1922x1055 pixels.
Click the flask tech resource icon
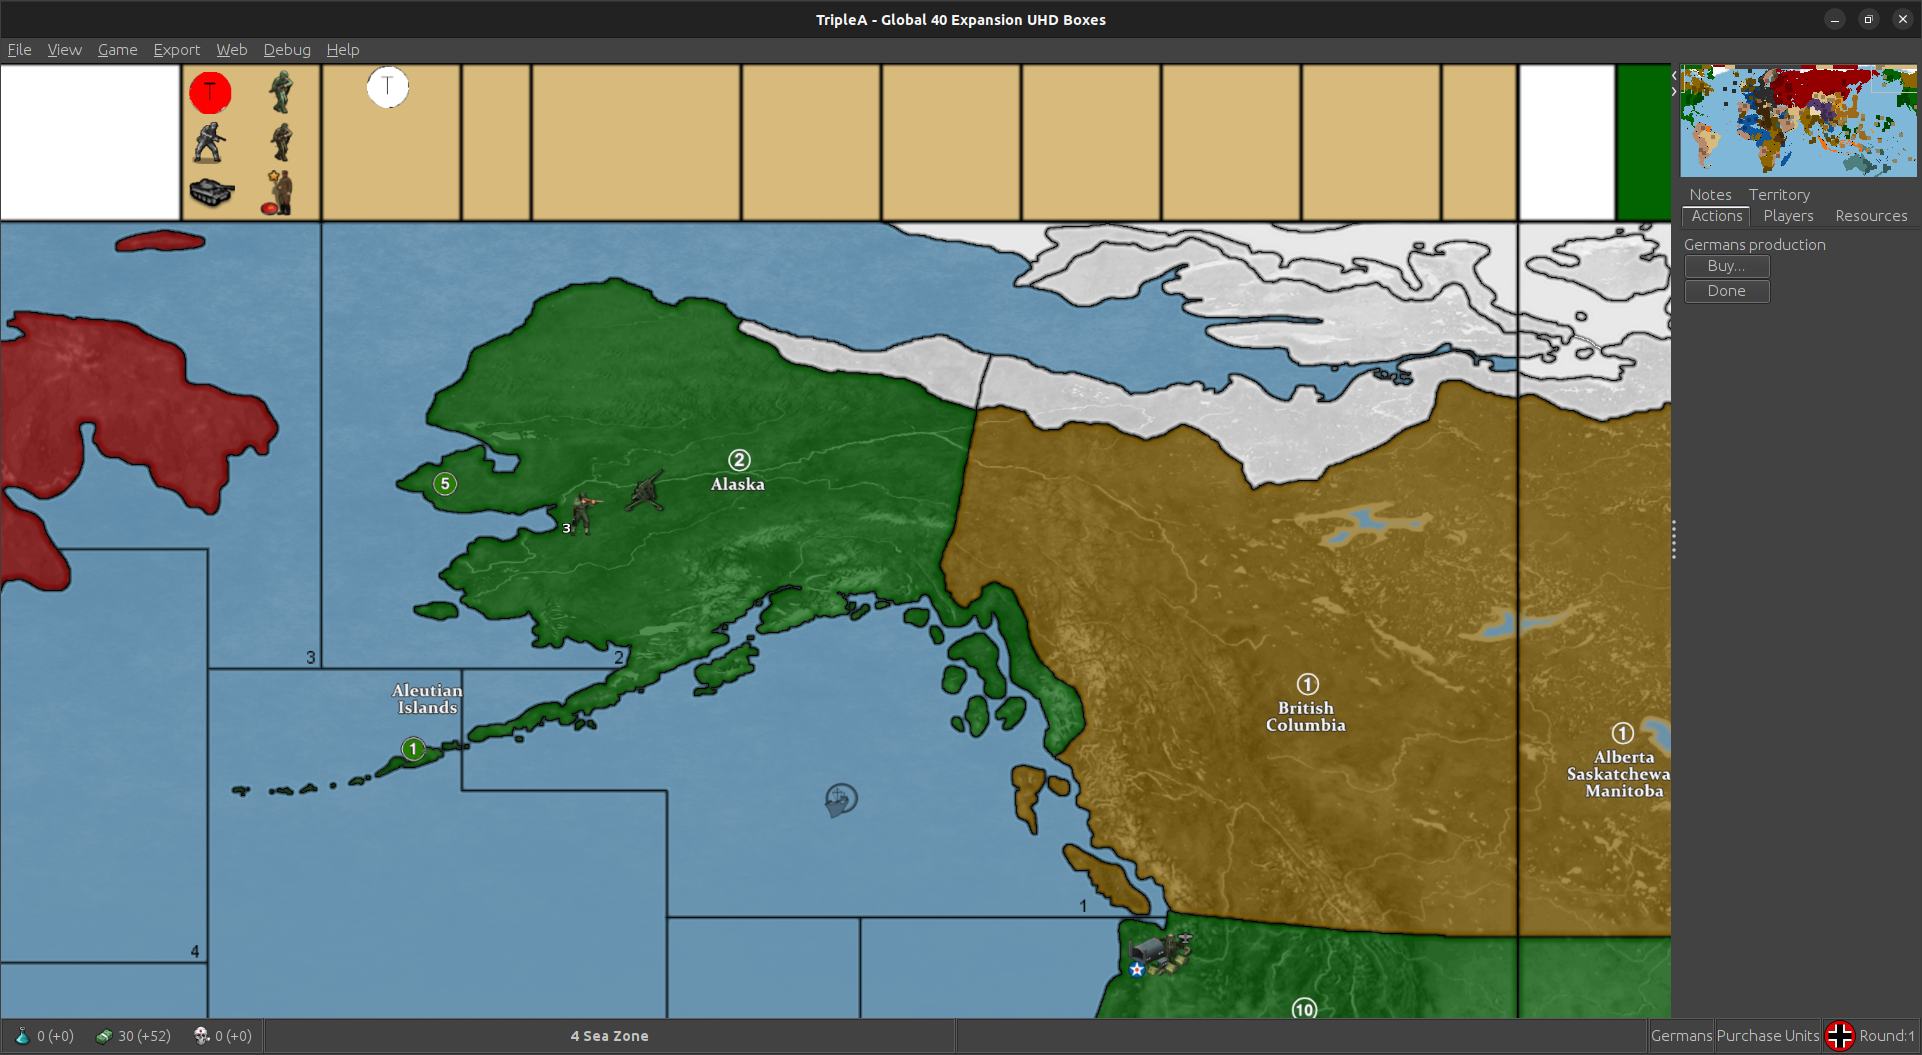pyautogui.click(x=22, y=1036)
